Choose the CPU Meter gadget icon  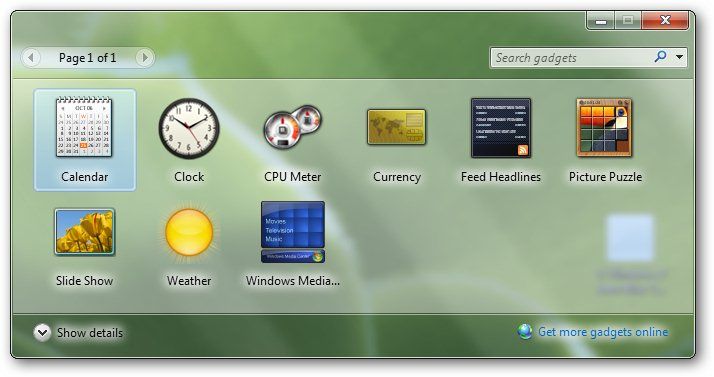pyautogui.click(x=293, y=127)
